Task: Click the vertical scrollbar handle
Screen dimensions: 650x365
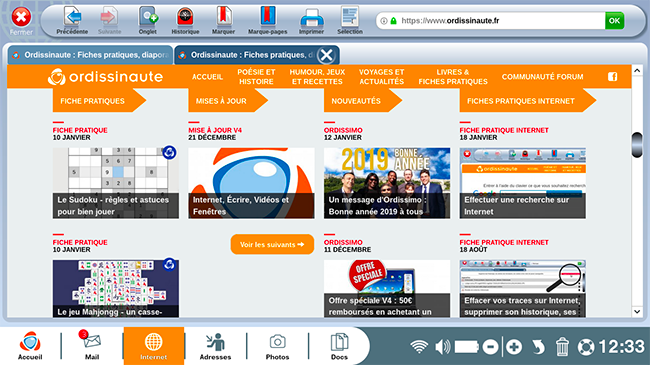Action: pyautogui.click(x=637, y=145)
